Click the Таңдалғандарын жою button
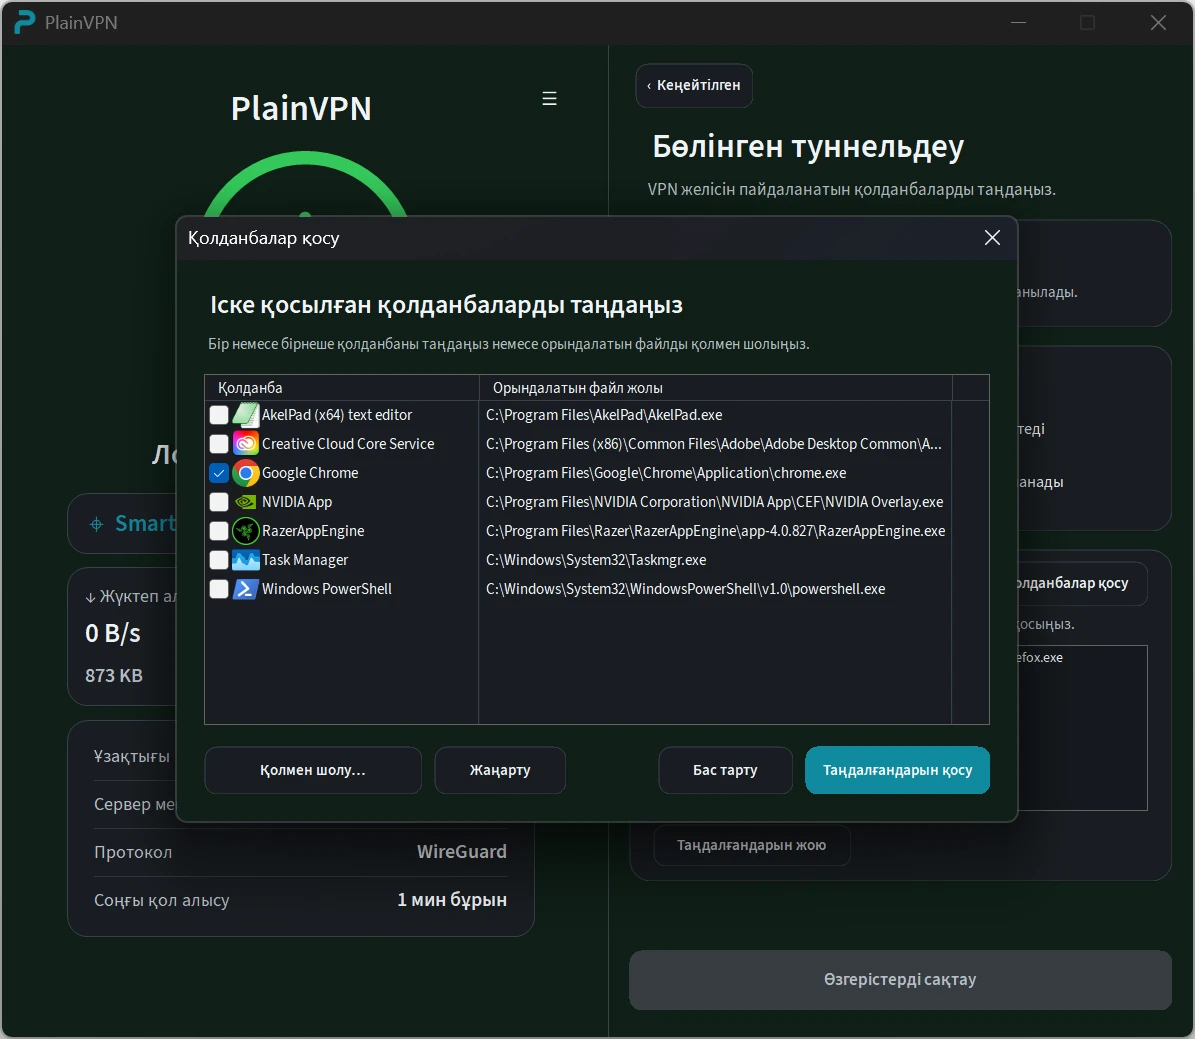1195x1039 pixels. pos(751,845)
